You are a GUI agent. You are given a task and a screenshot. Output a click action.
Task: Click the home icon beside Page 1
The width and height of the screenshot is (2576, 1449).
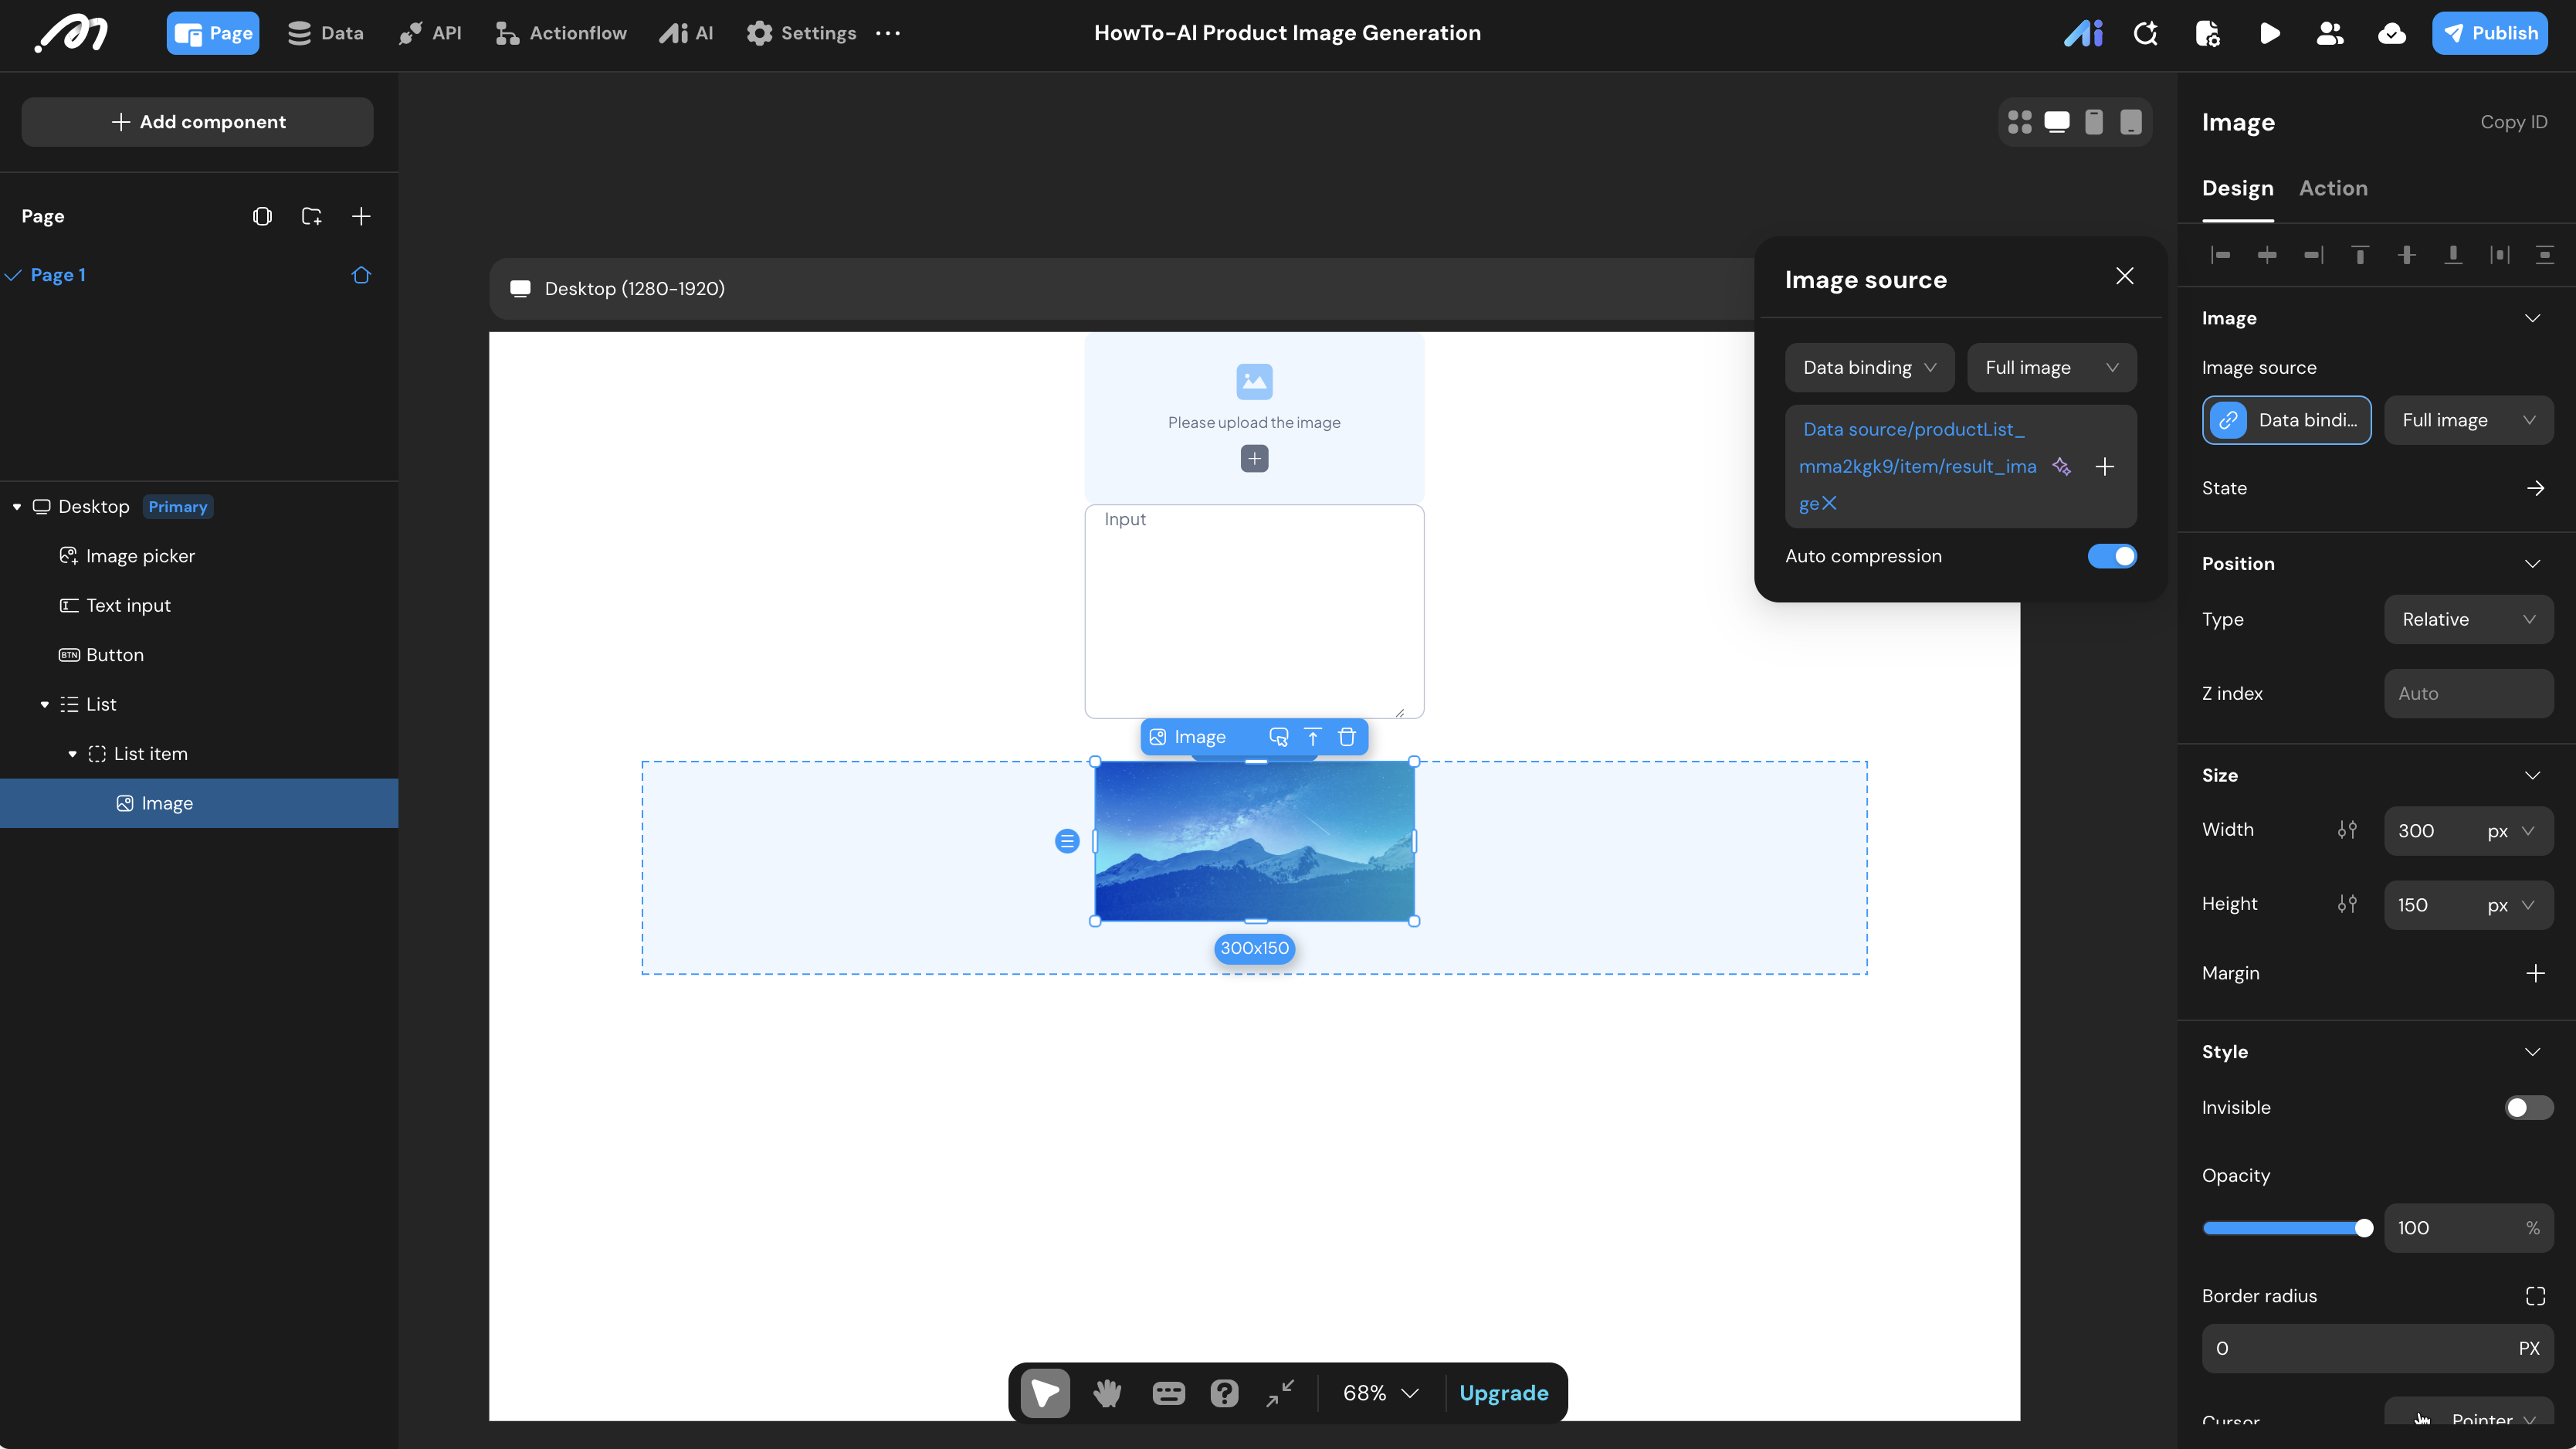point(361,275)
